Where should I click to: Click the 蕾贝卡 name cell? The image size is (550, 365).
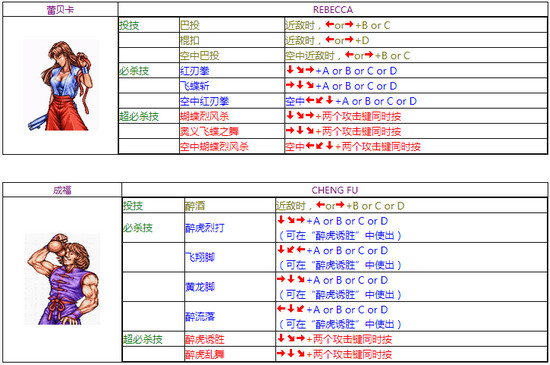[60, 10]
